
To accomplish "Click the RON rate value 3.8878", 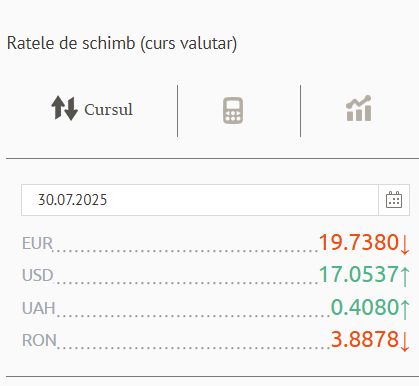I will [x=365, y=340].
